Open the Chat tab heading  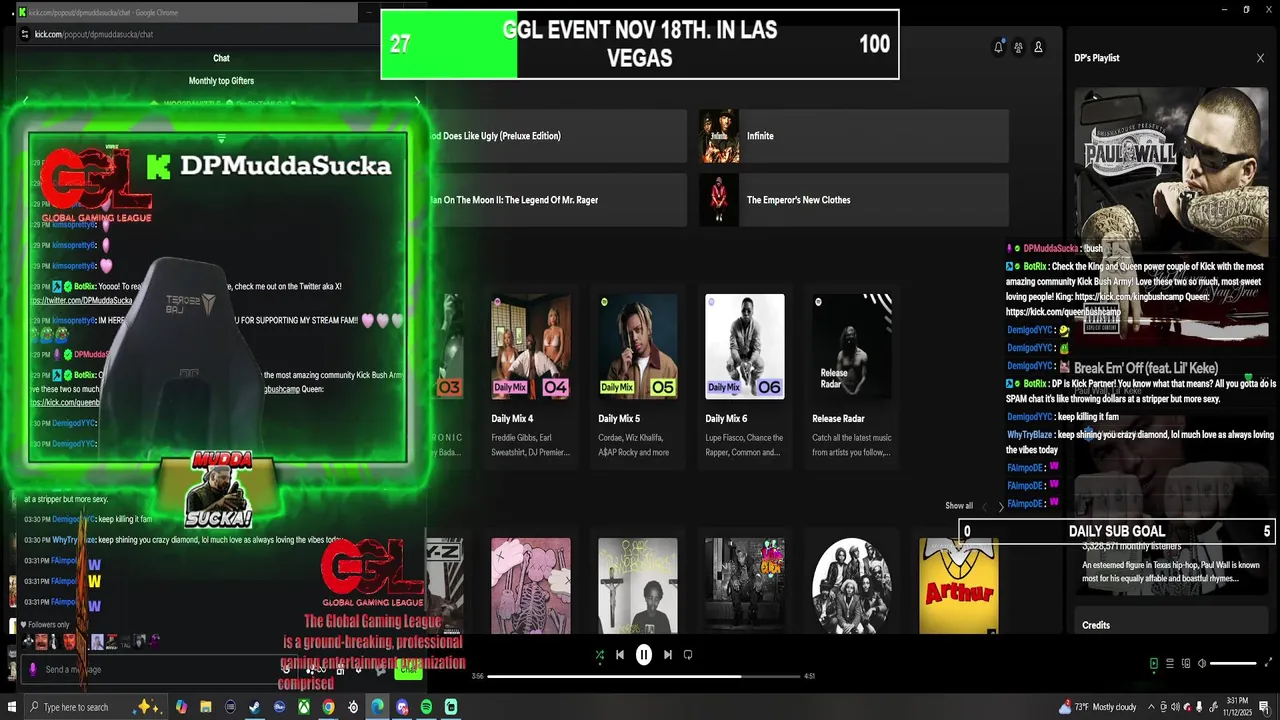click(221, 58)
